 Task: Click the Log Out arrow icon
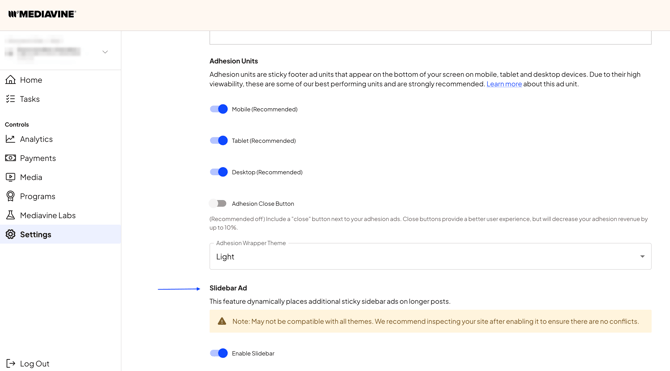(10, 363)
